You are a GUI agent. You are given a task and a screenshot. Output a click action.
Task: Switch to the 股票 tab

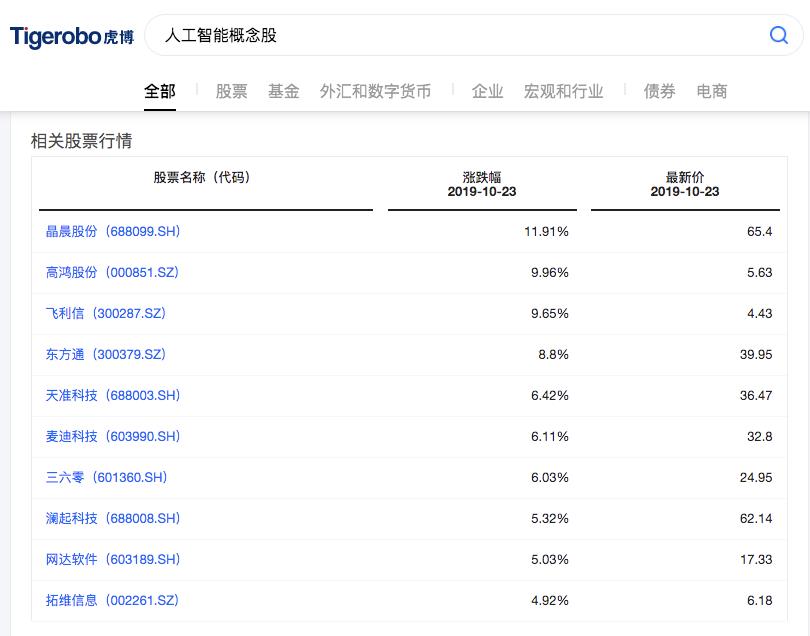tap(231, 91)
